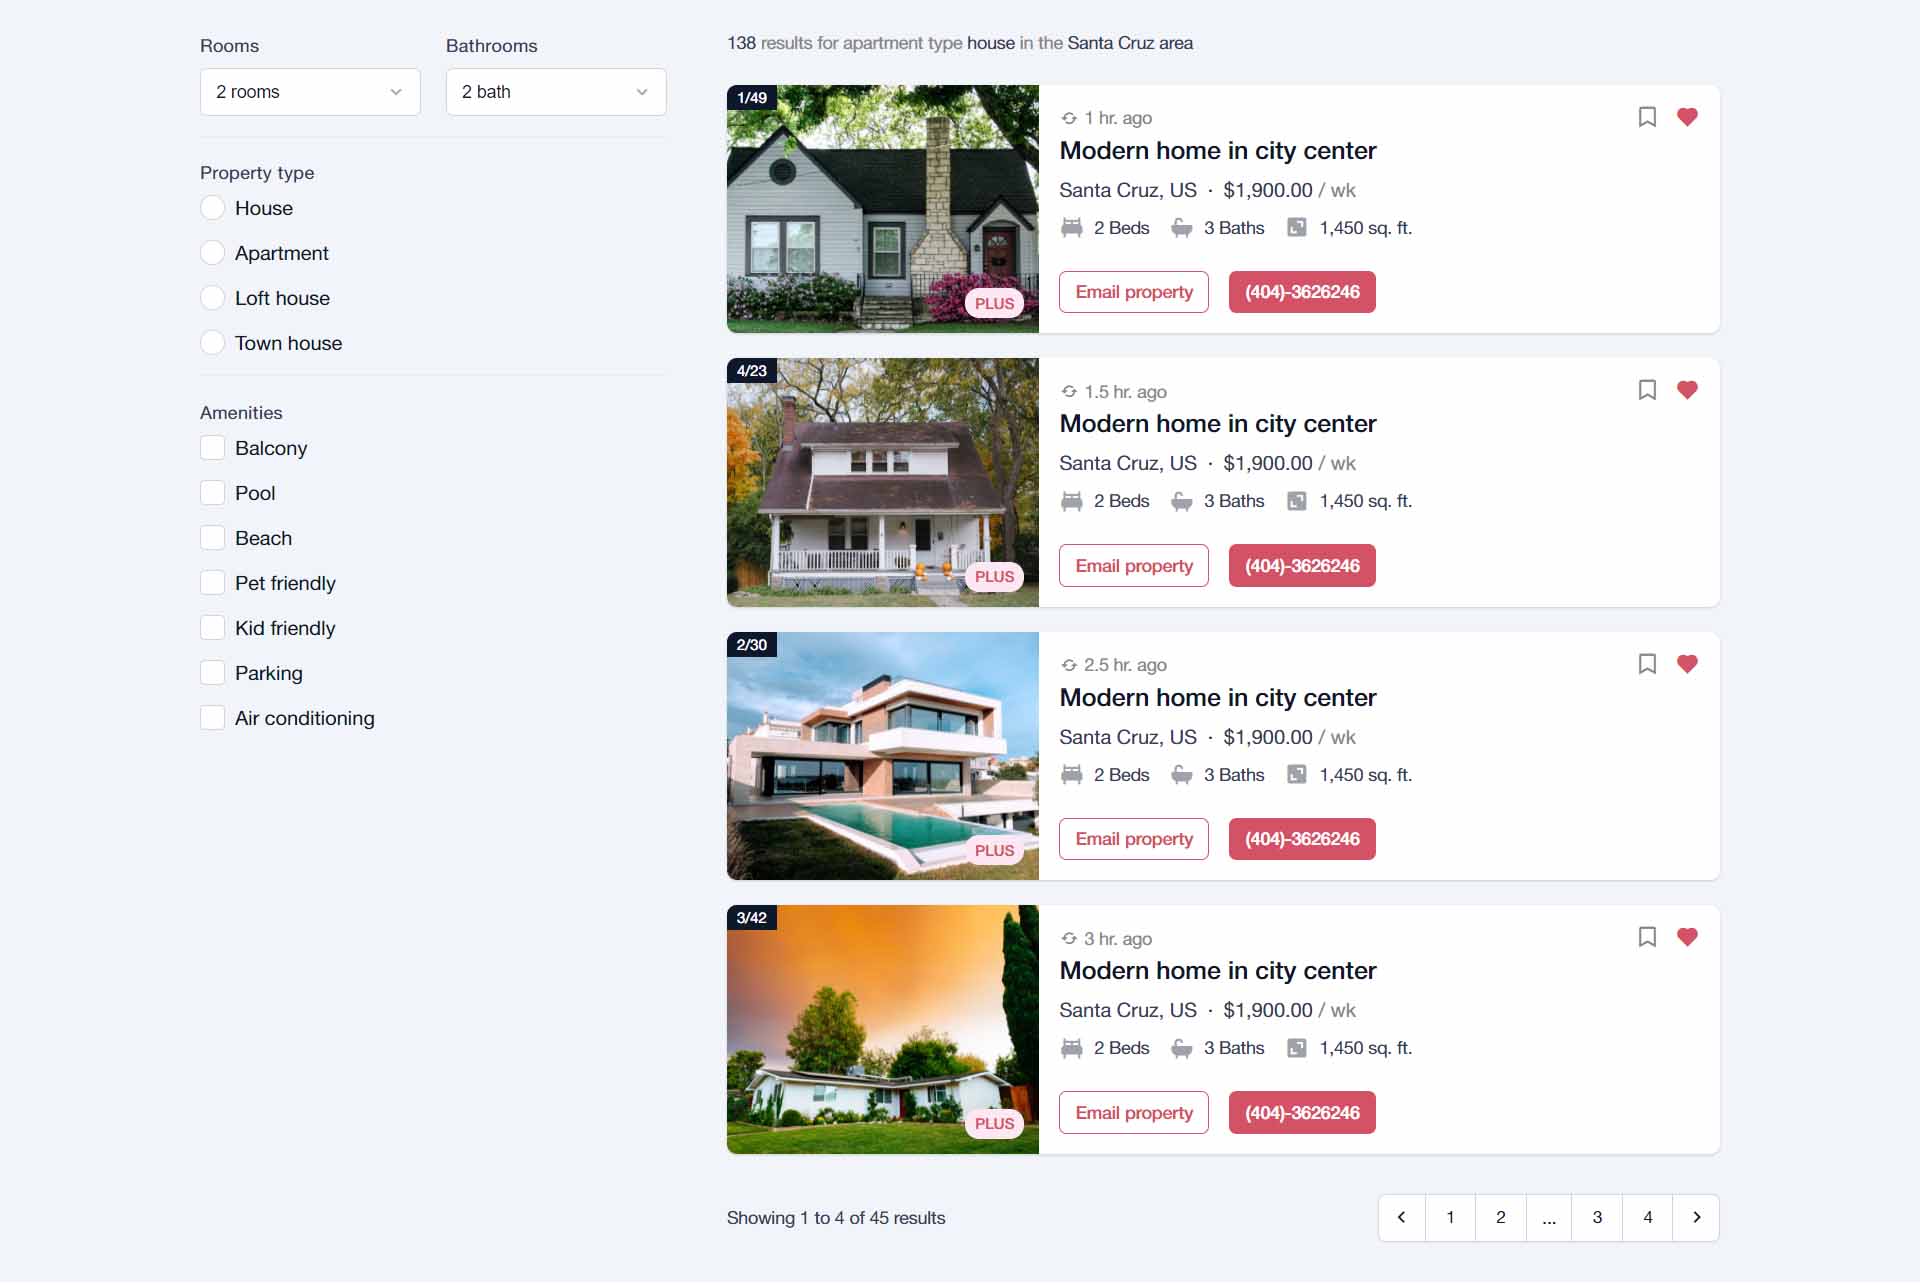This screenshot has width=1920, height=1285.
Task: Navigate to page 2 of results
Action: (1498, 1218)
